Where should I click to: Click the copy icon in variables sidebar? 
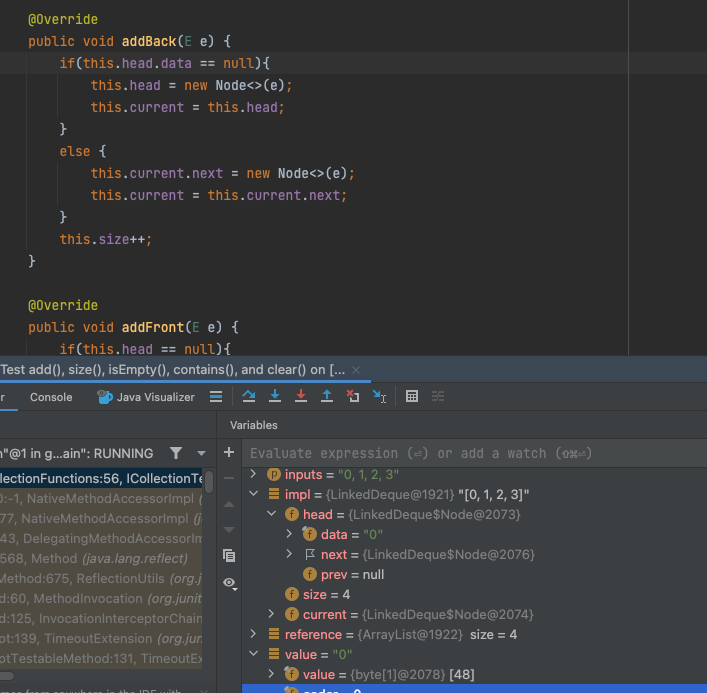tap(229, 555)
